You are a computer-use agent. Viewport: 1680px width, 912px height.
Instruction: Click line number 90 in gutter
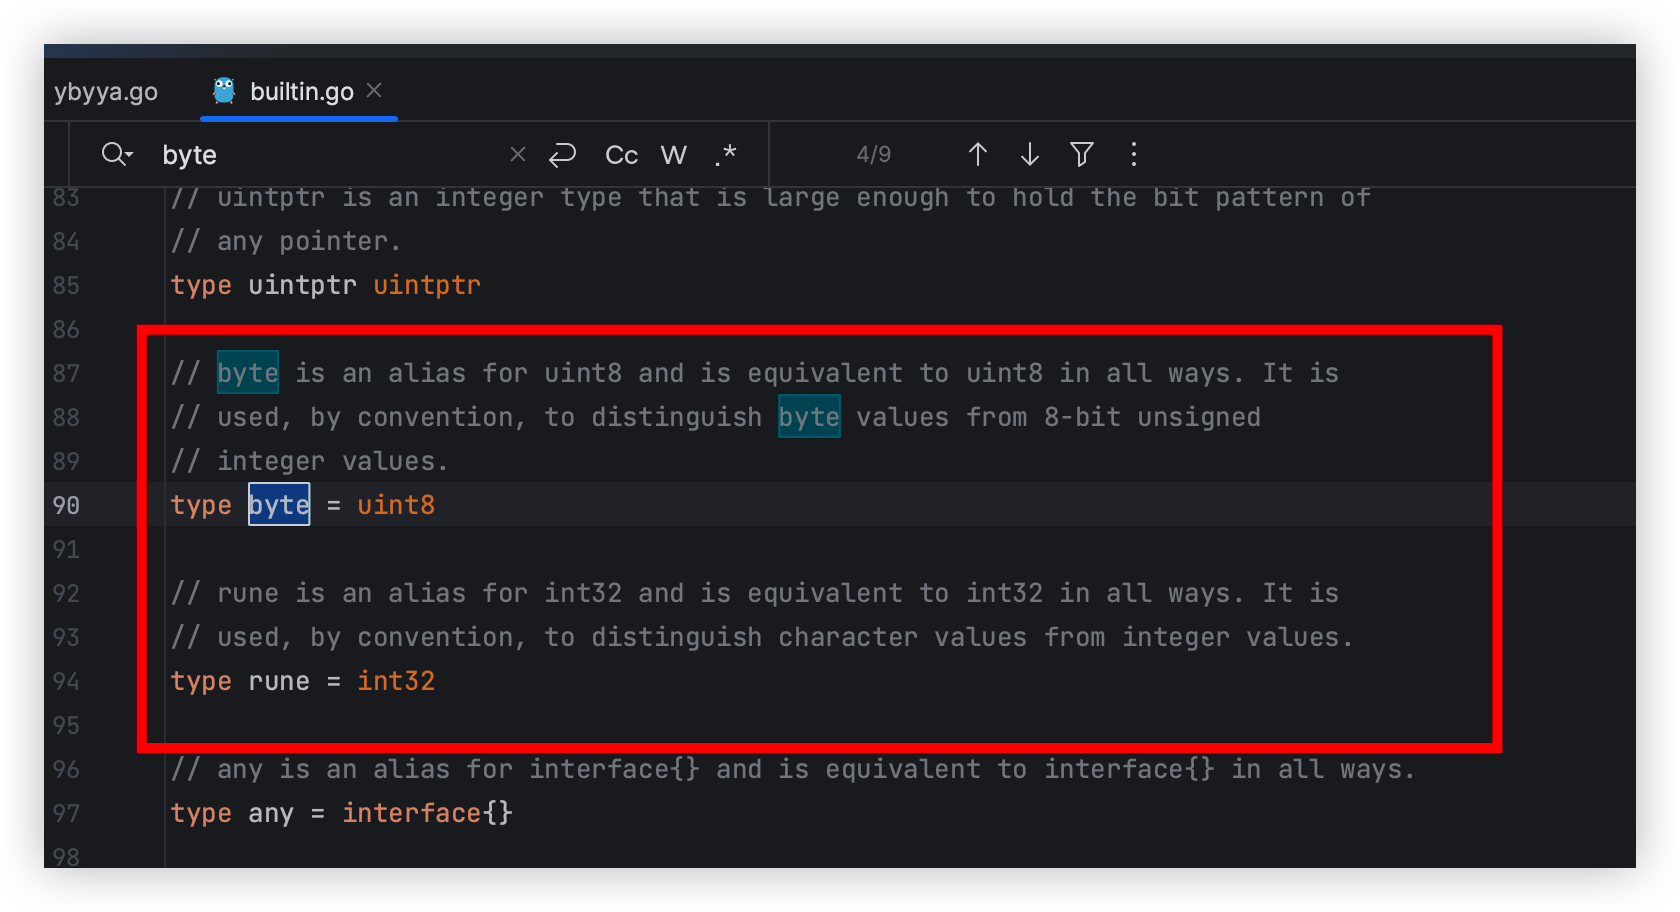(66, 505)
